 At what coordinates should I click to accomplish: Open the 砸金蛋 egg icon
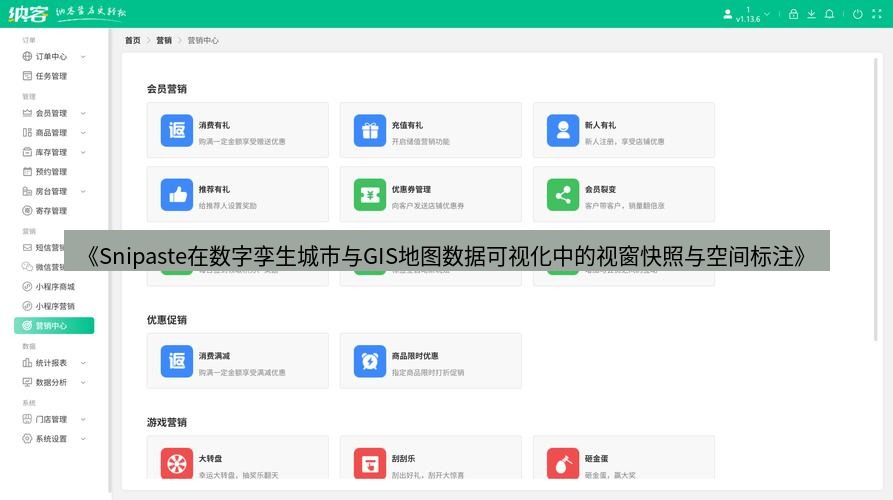coord(563,464)
